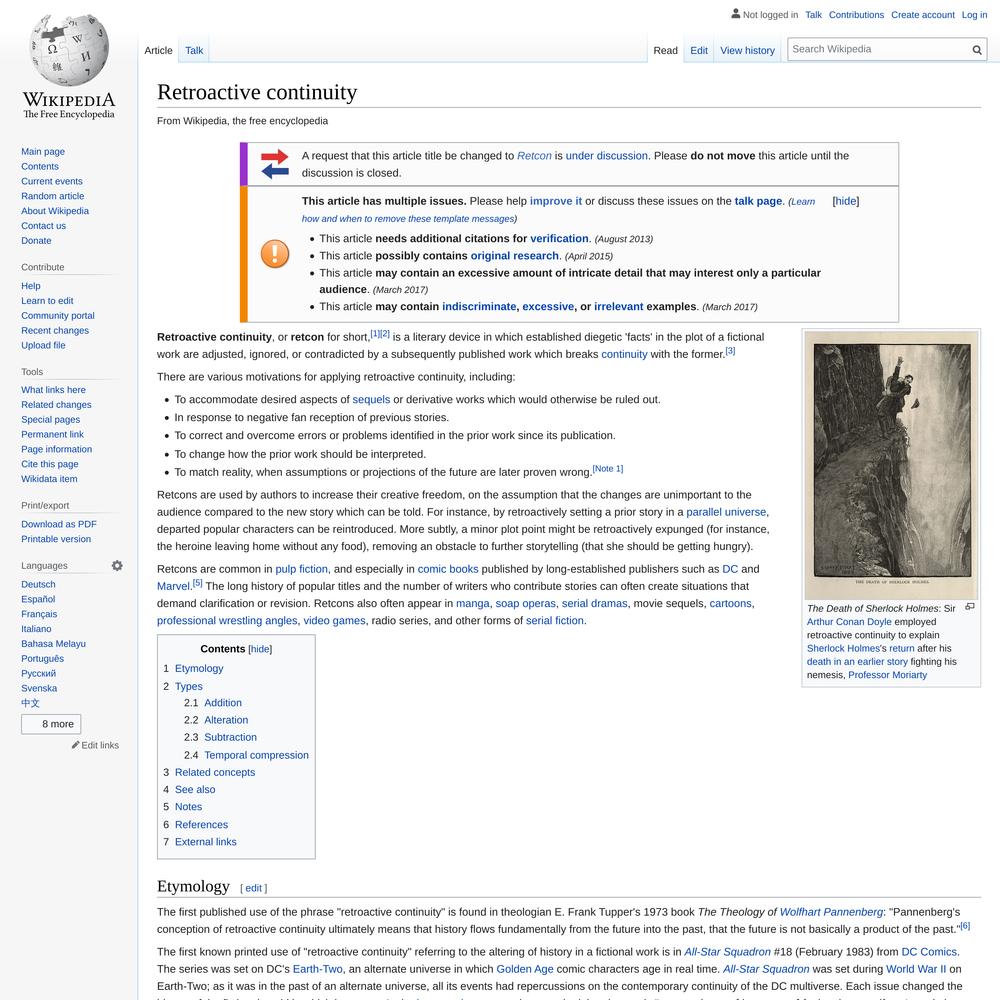The width and height of the screenshot is (1000, 1000).
Task: Jump to Subtraction in the contents
Action: pyautogui.click(x=230, y=737)
